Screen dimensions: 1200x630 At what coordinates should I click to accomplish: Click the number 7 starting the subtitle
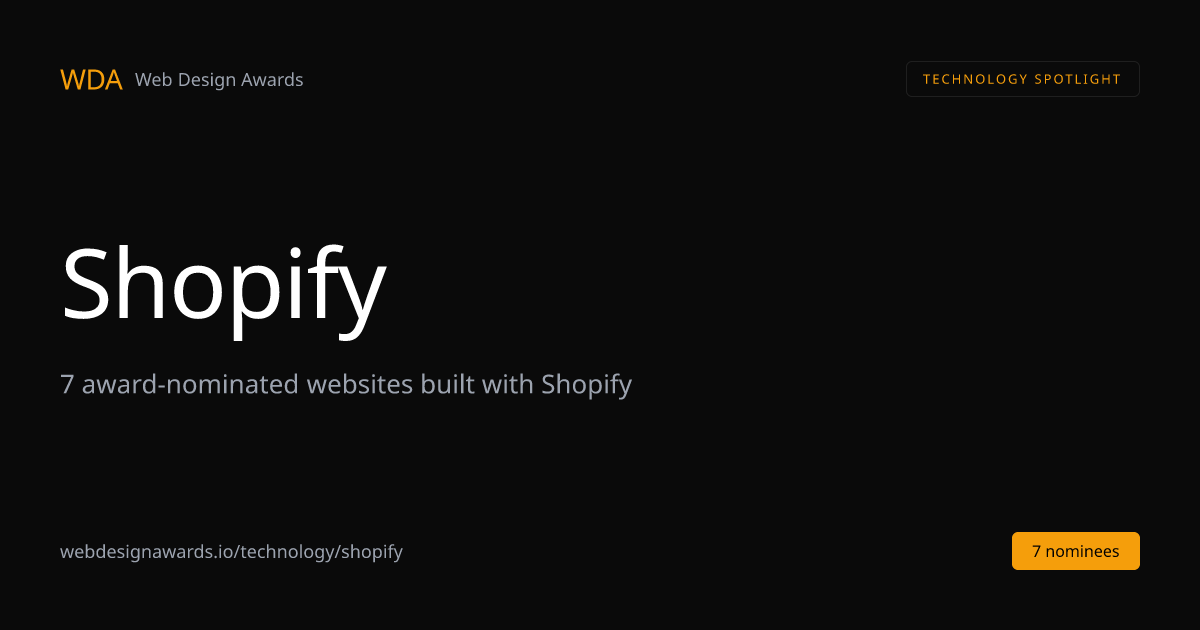pyautogui.click(x=68, y=385)
